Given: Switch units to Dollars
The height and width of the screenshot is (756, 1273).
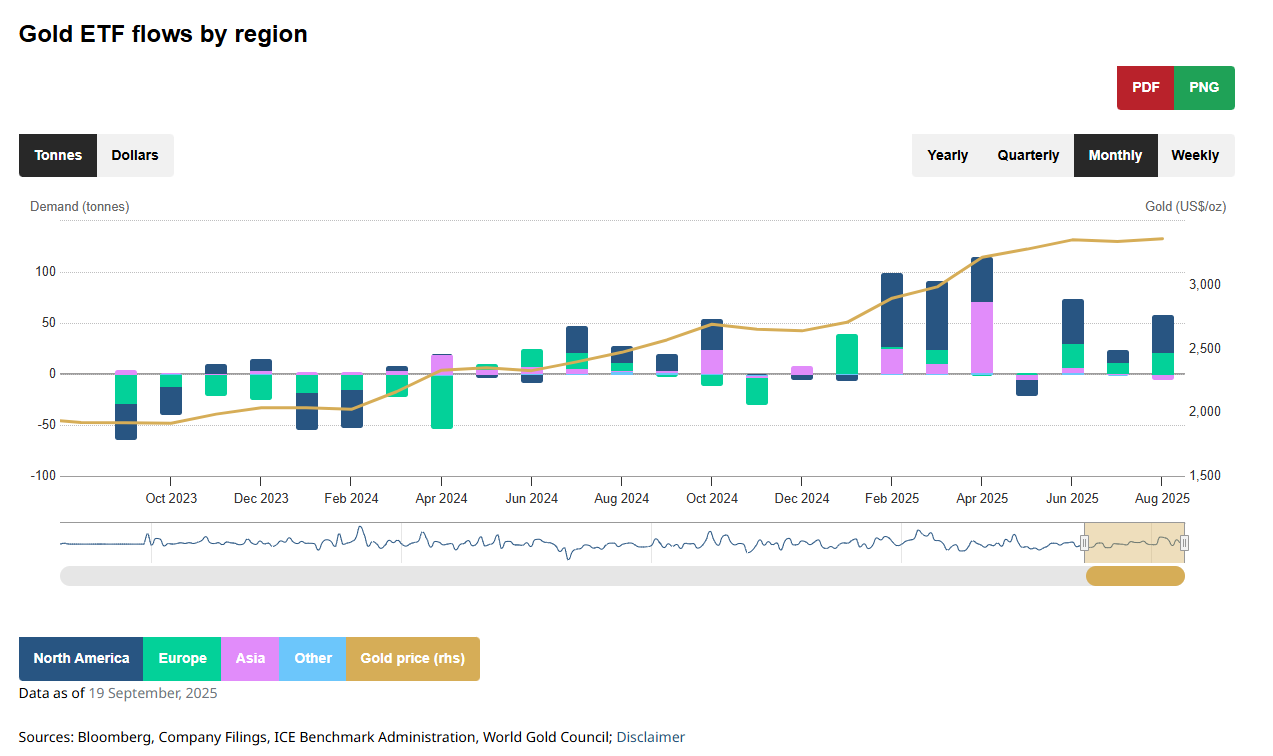Looking at the screenshot, I should [135, 156].
